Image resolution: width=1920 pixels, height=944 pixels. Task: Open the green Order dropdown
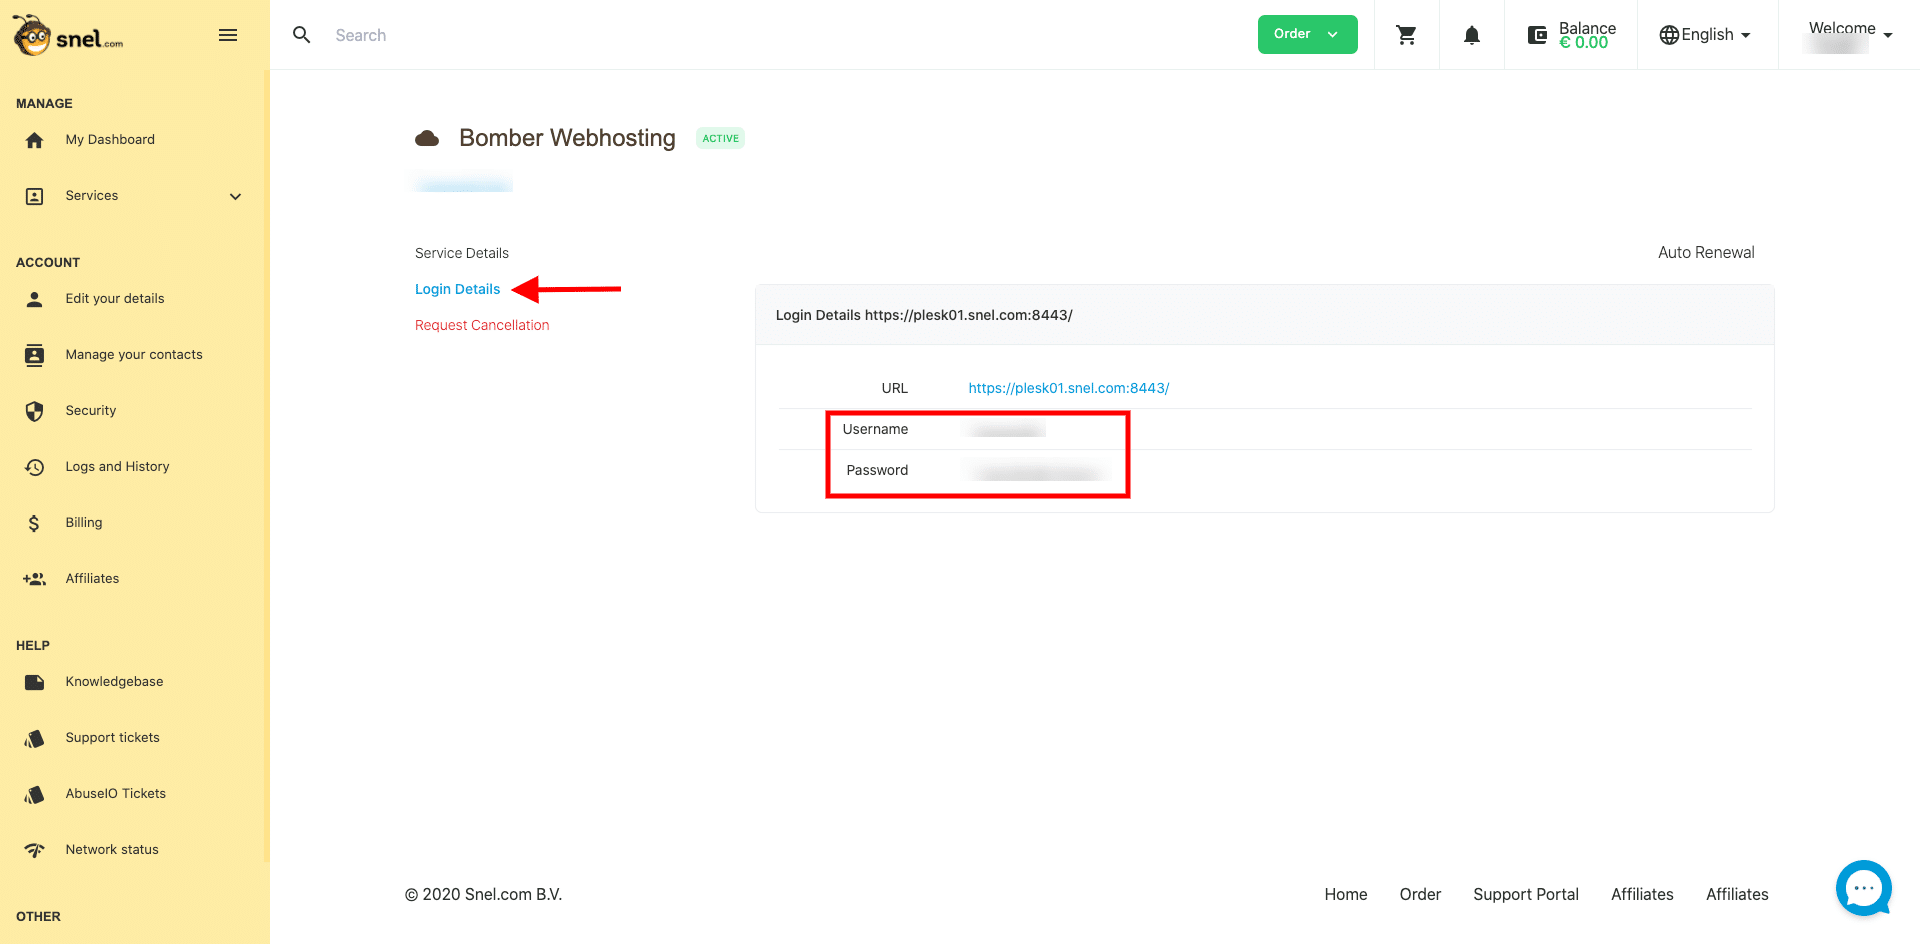(x=1307, y=34)
